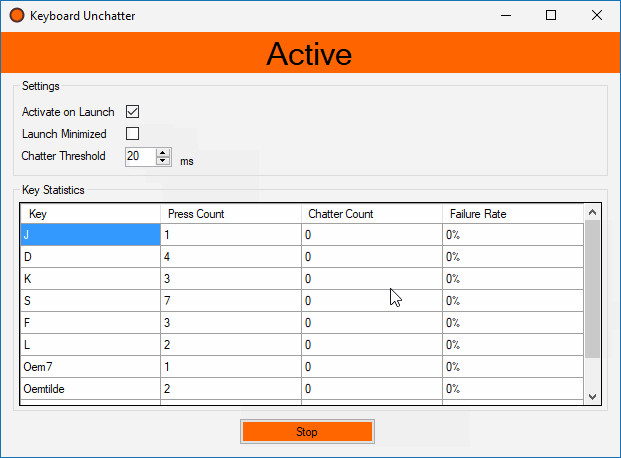Screen dimensions: 621x458
Task: Minimize the Keyboard Unchatter window
Action: coord(506,15)
